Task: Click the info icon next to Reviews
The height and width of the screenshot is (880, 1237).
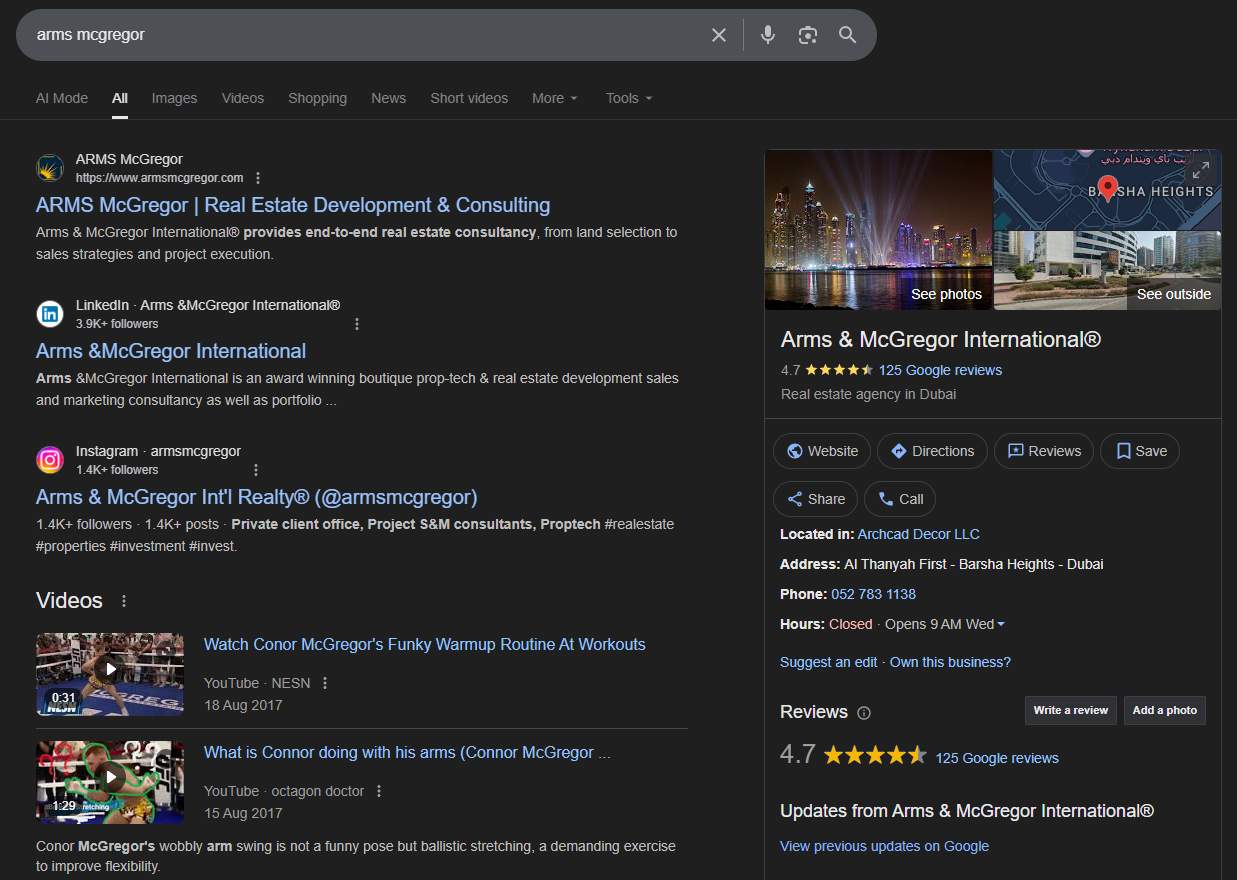Action: pos(864,713)
